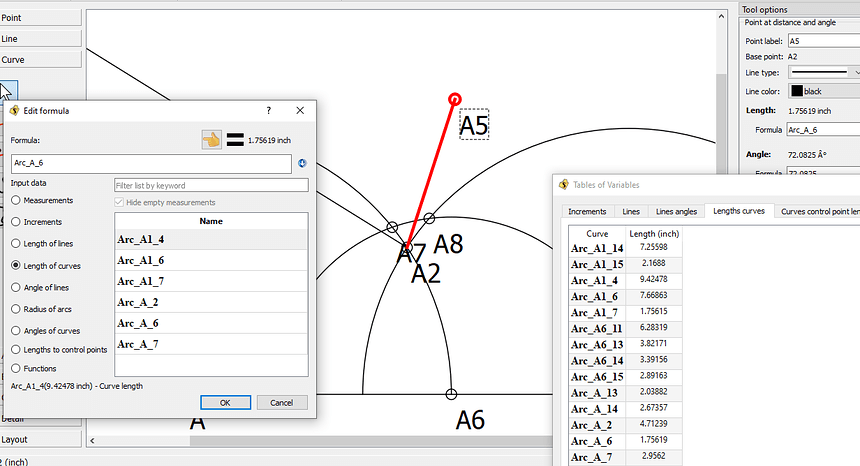Click the Name column header
Screen dimensions: 860x466
pos(211,221)
